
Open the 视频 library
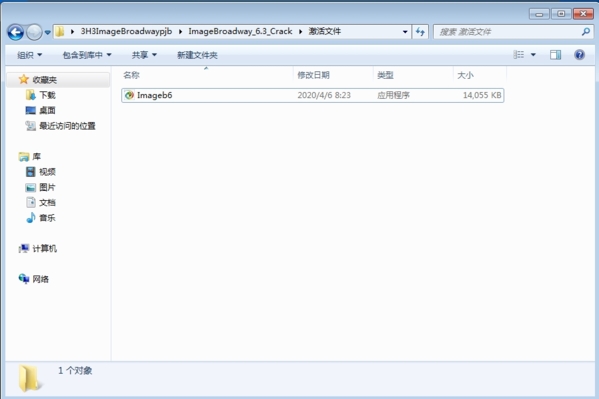[47, 172]
